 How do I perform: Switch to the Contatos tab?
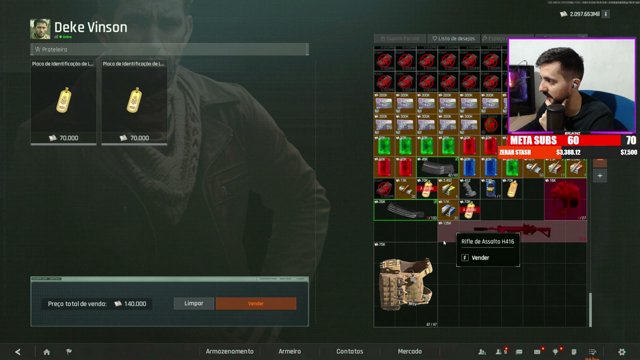pos(350,351)
